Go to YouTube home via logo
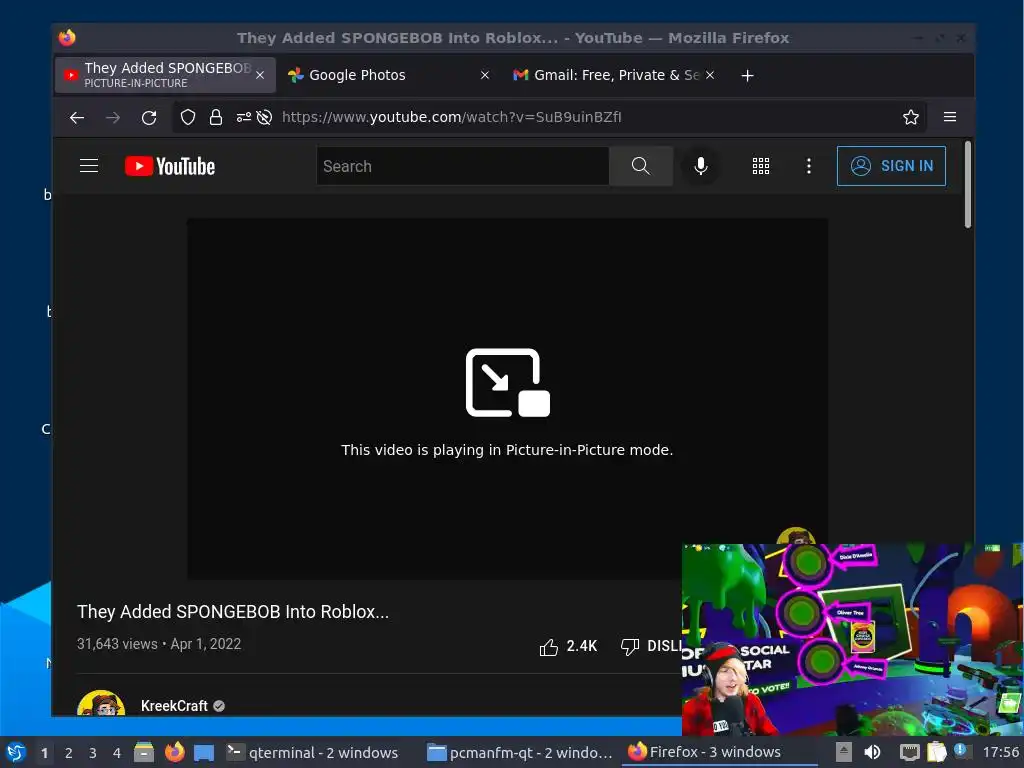Image resolution: width=1024 pixels, height=768 pixels. (x=170, y=166)
